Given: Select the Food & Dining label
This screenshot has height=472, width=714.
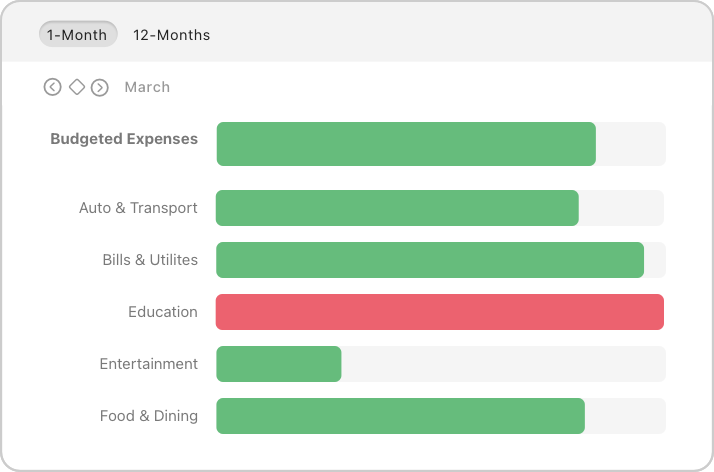Looking at the screenshot, I should click(x=149, y=416).
